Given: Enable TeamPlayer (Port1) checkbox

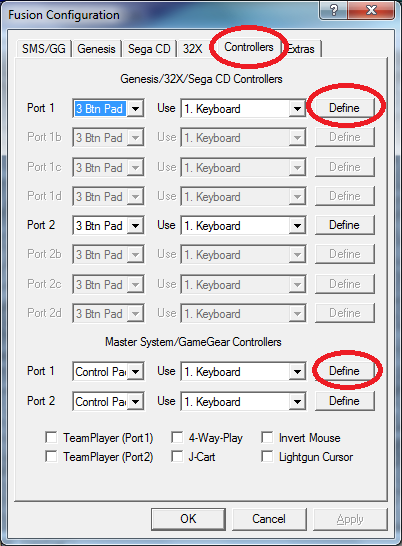Looking at the screenshot, I should tap(51, 437).
